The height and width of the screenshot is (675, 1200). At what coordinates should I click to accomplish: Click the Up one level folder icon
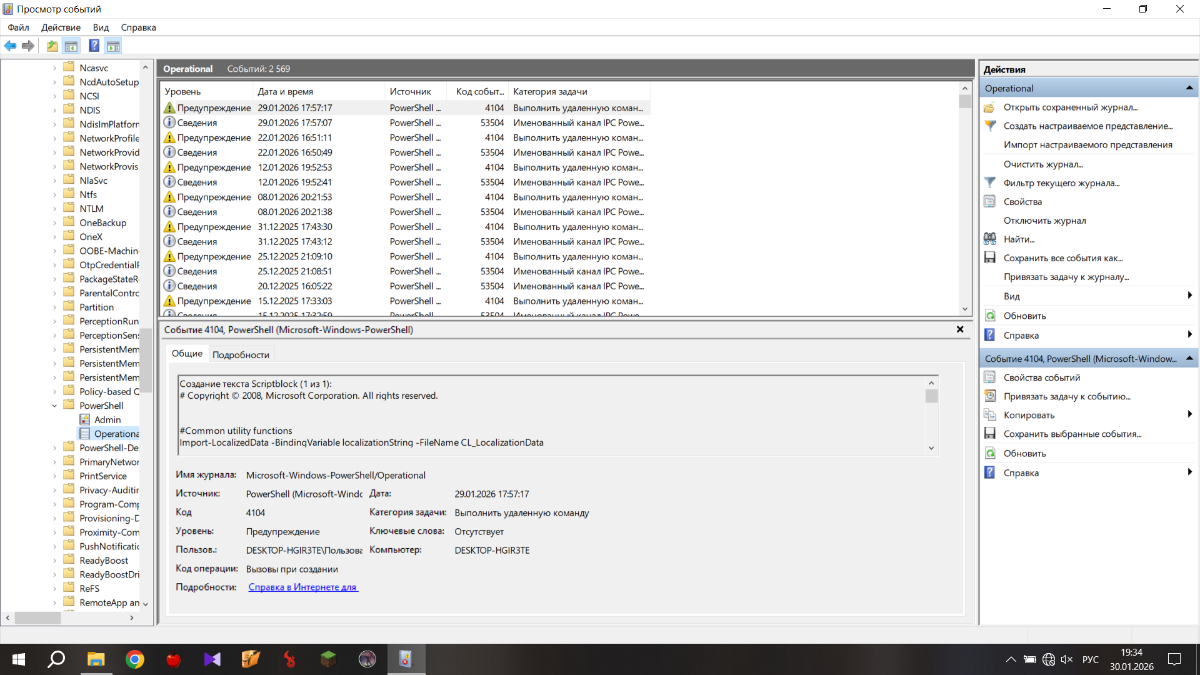pos(52,46)
